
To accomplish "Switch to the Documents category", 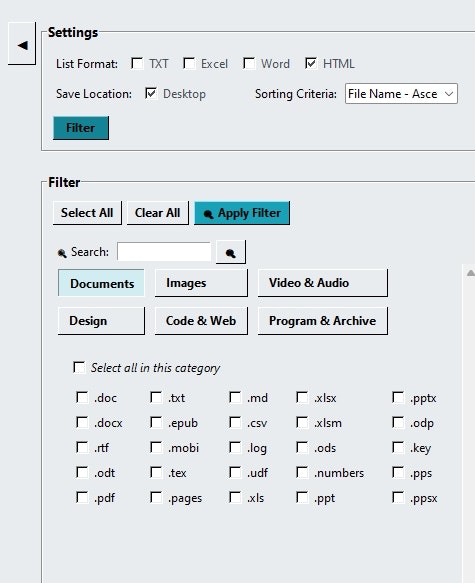I will click(101, 283).
